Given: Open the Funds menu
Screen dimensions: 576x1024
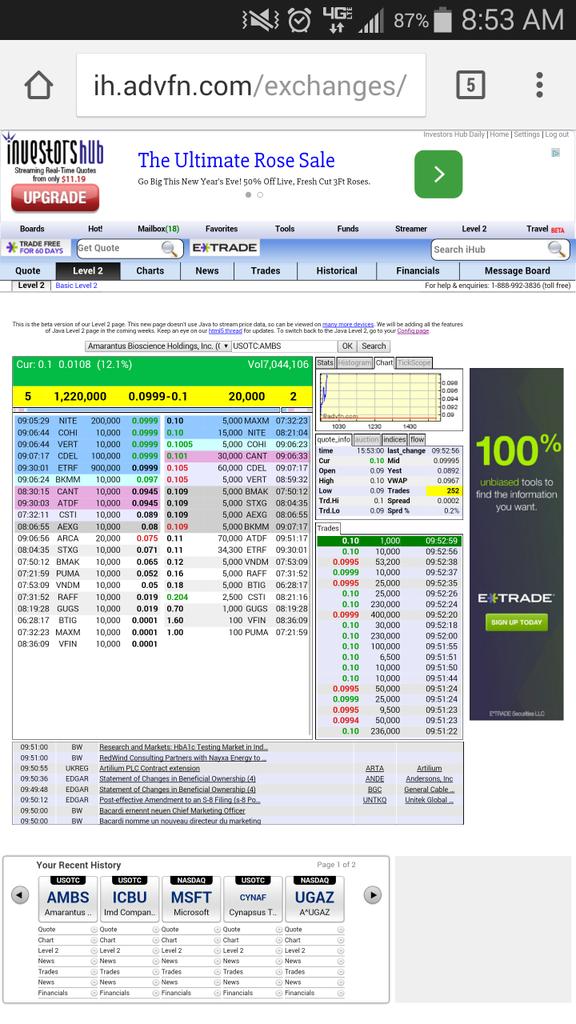Looking at the screenshot, I should [347, 229].
